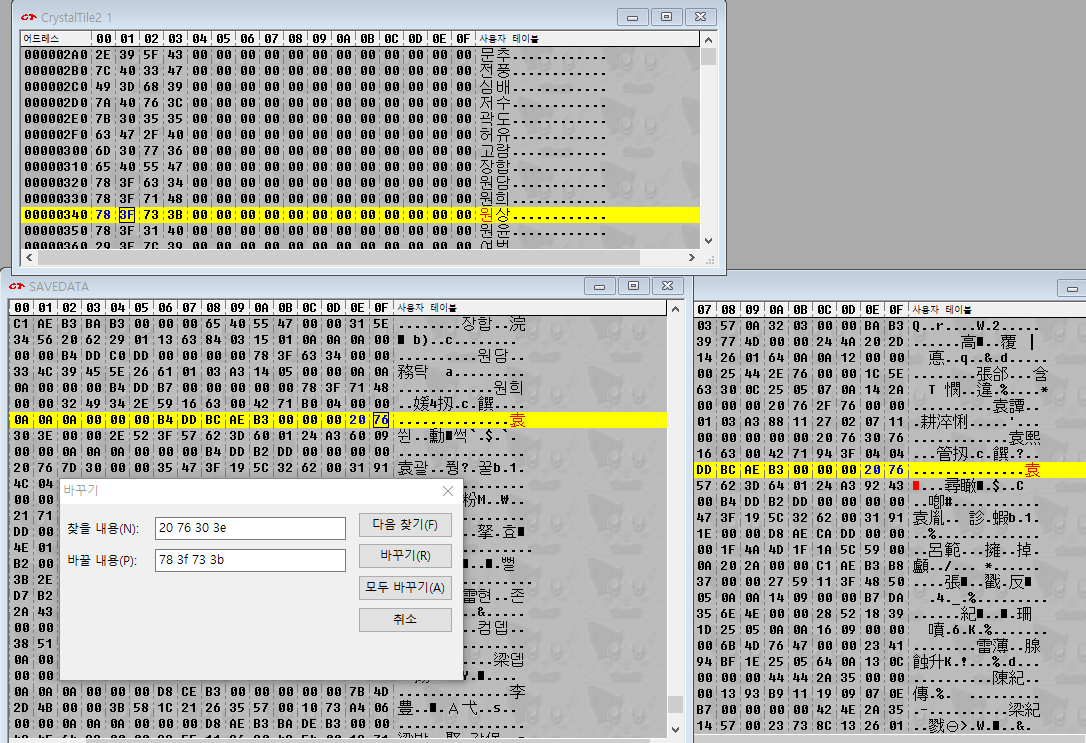Close the 바꾸기 dialog with X
The image size is (1086, 743).
447,491
